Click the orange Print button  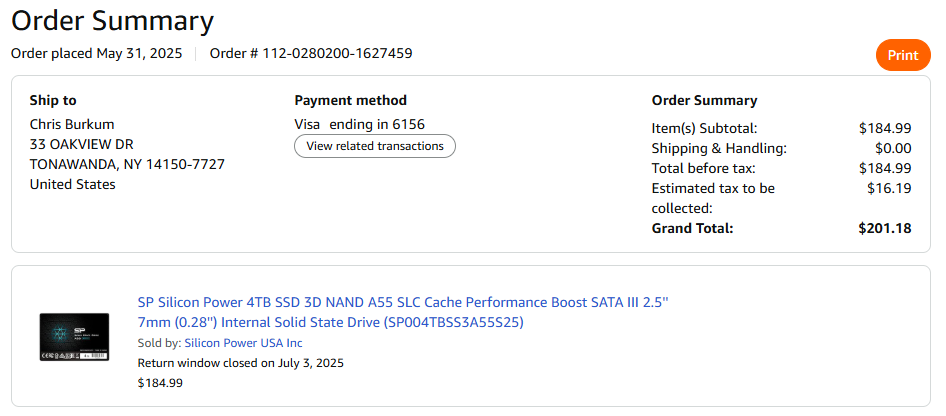[902, 55]
